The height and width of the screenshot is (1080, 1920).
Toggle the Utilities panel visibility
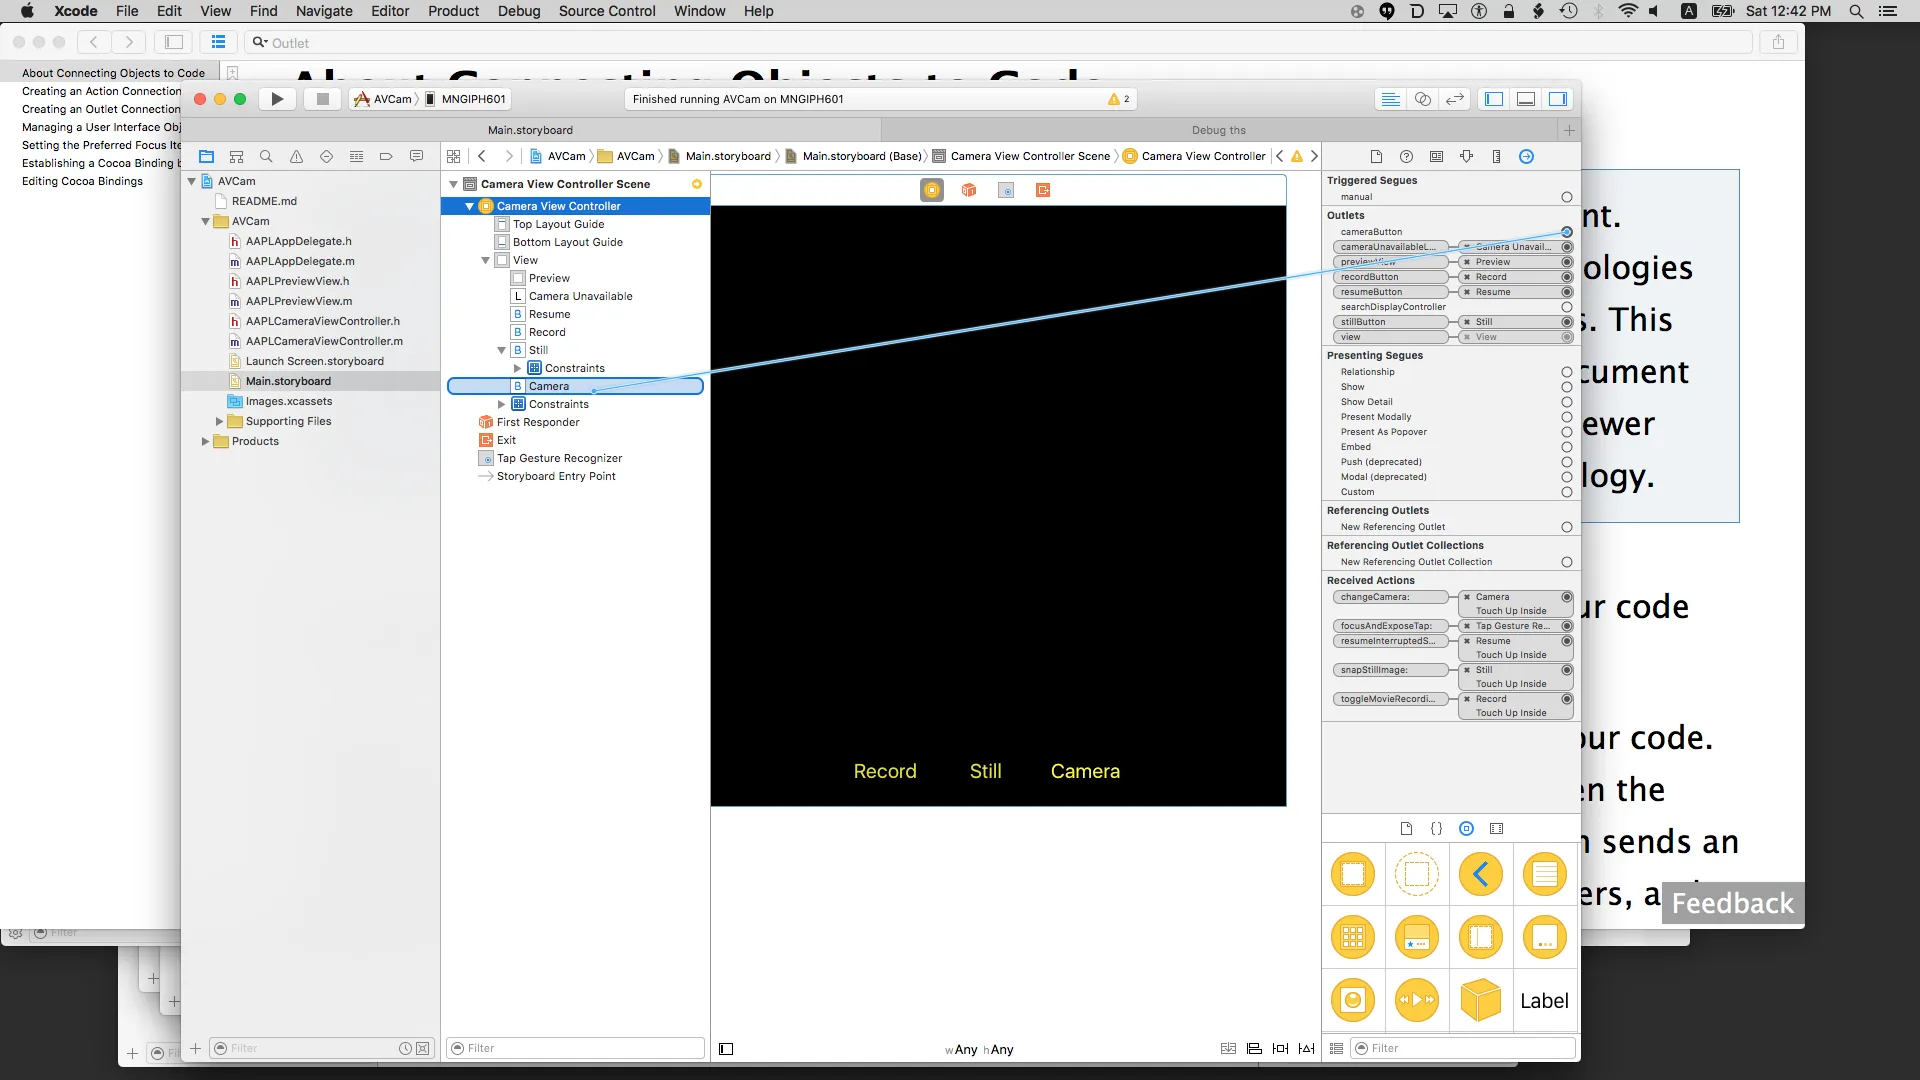point(1557,99)
